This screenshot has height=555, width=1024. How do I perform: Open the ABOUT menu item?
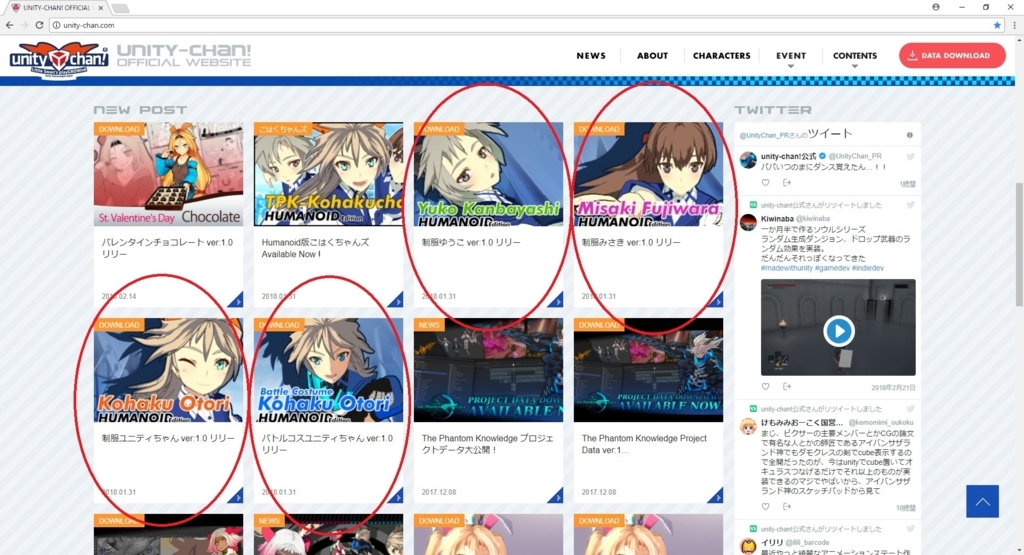point(652,56)
